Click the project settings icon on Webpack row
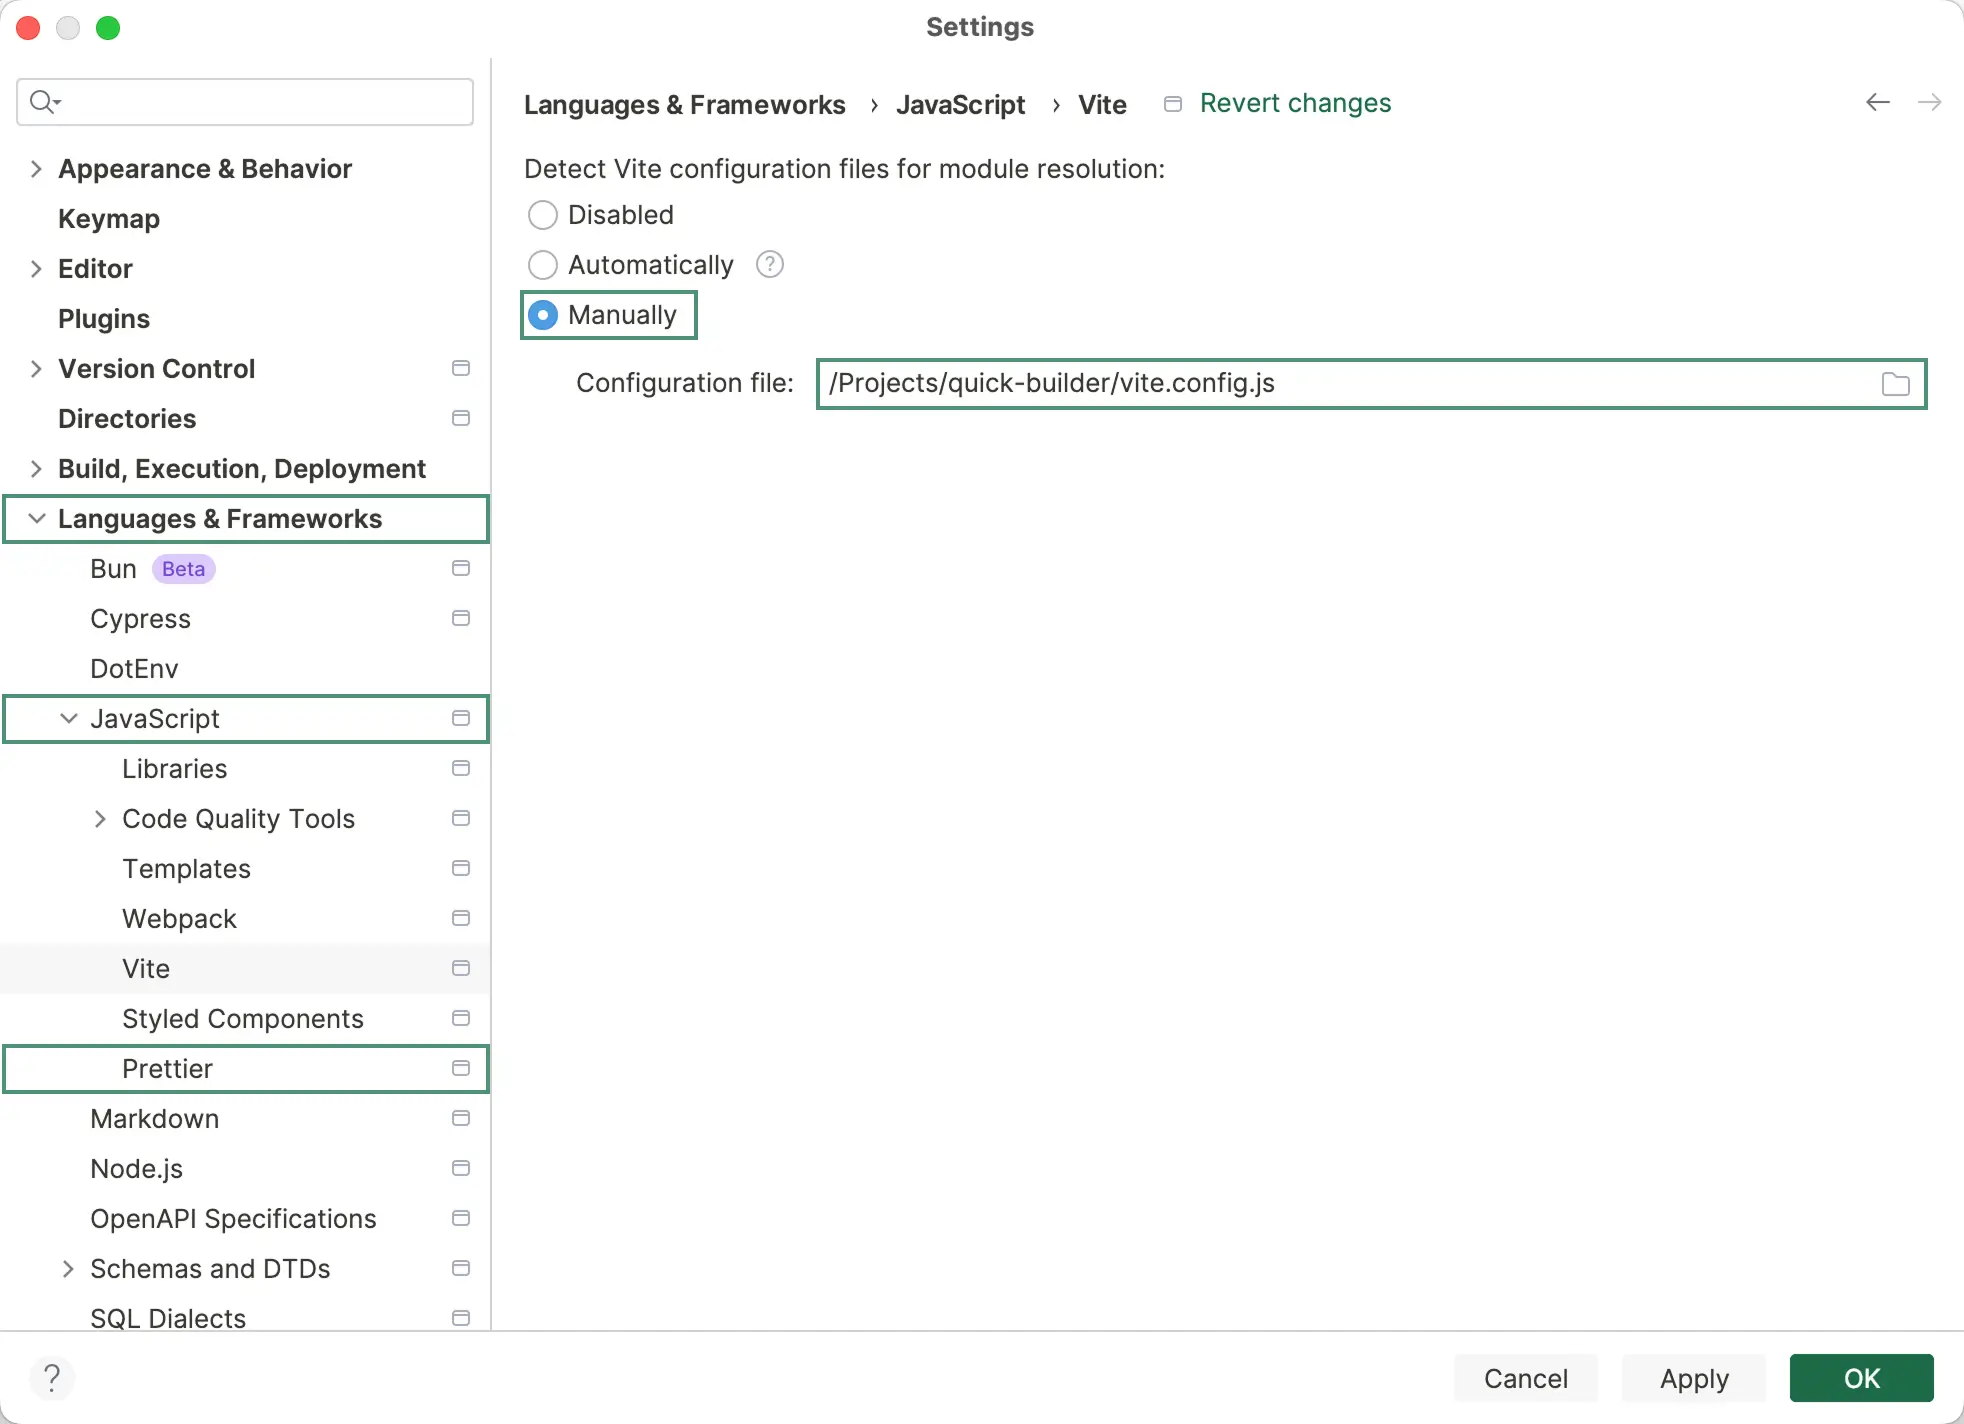The image size is (1964, 1424). click(x=461, y=919)
